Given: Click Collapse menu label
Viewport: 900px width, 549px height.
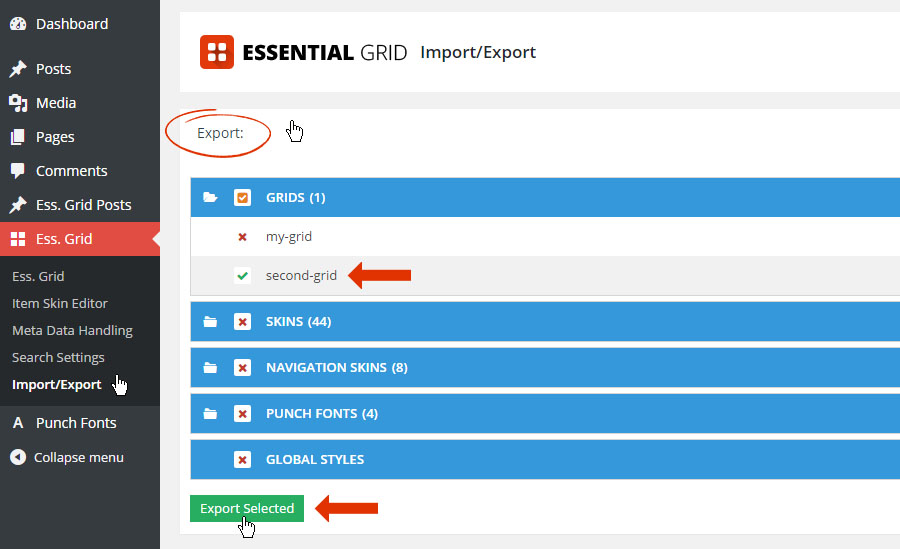Looking at the screenshot, I should tap(79, 458).
